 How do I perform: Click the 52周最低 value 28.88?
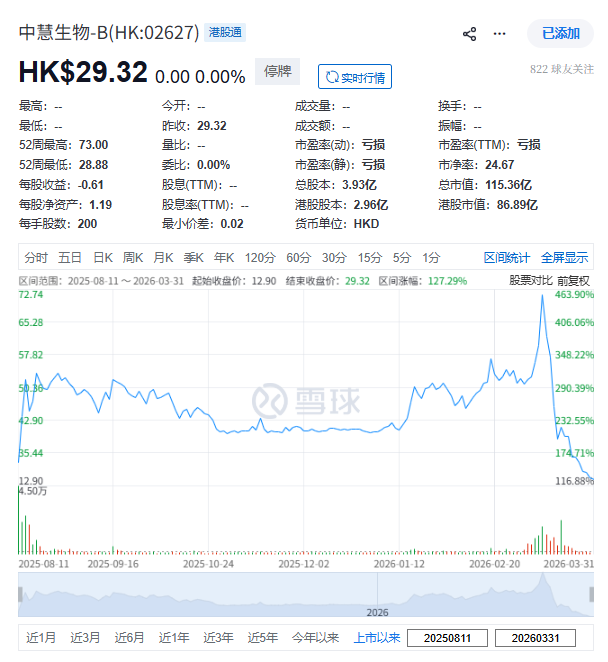point(93,165)
